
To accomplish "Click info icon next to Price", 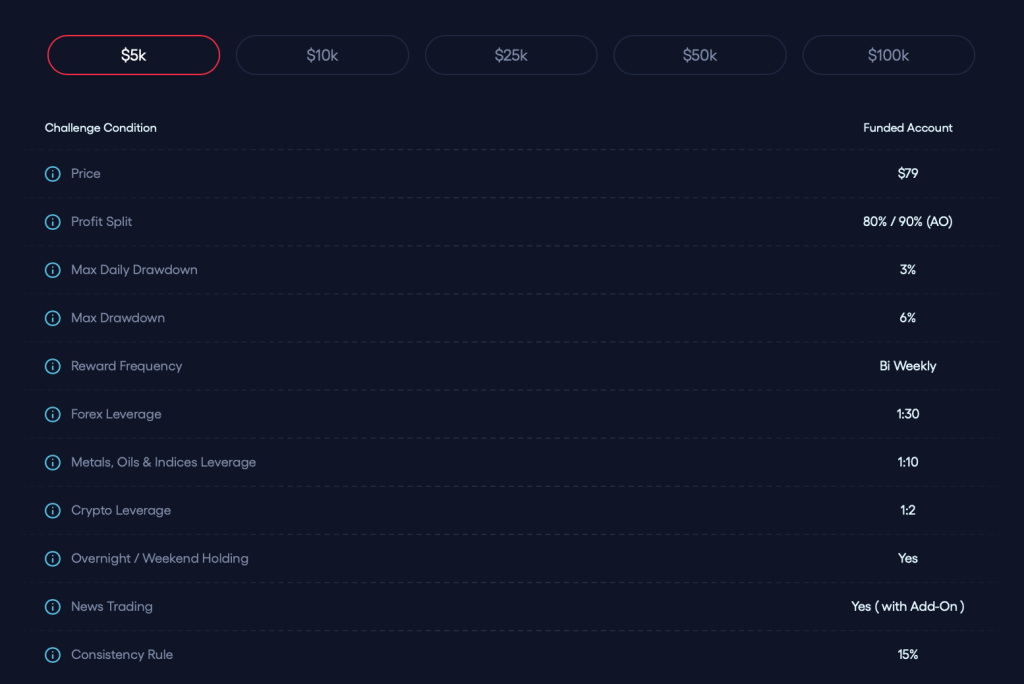I will [53, 174].
